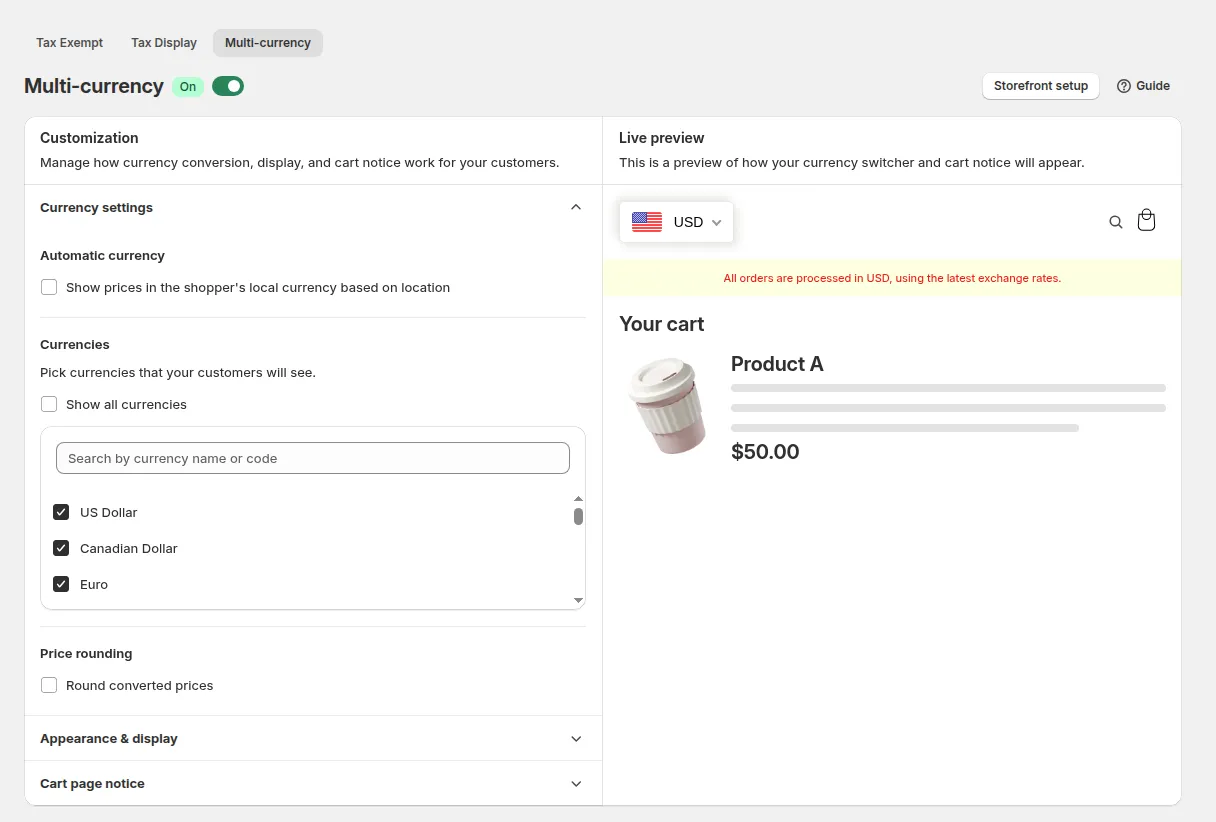Uncheck the Canadian Dollar currency
1216x822 pixels.
point(61,548)
